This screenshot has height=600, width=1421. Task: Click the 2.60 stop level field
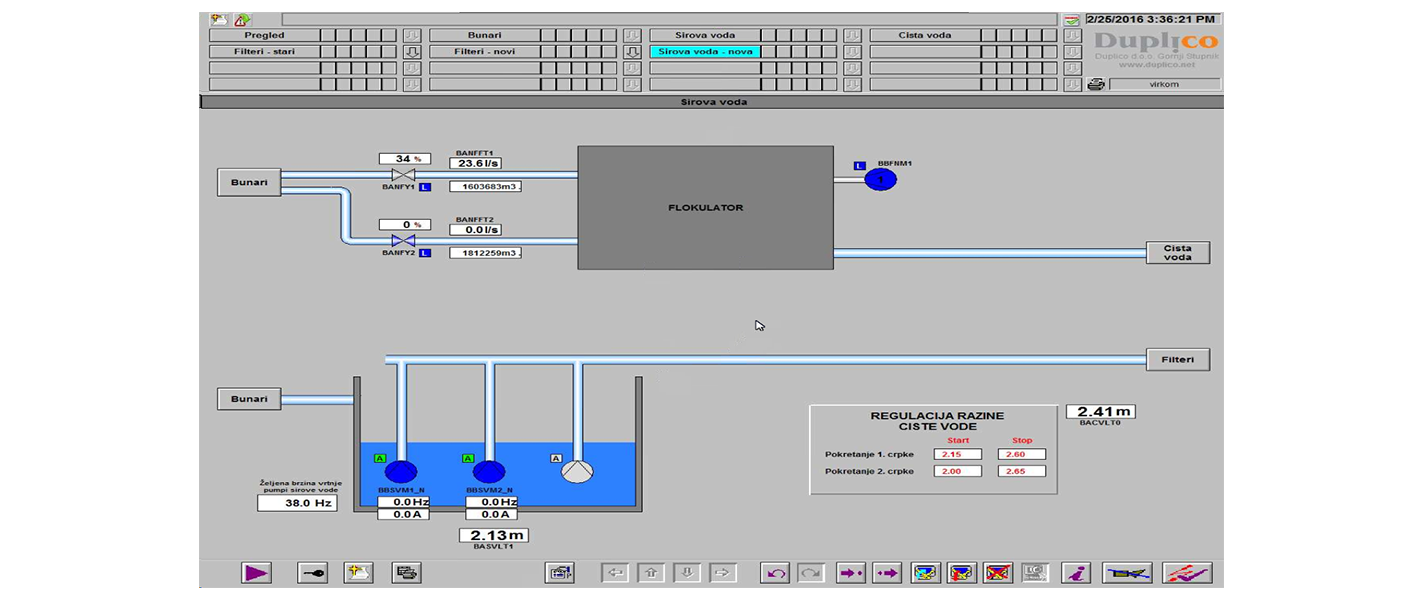tap(1022, 454)
